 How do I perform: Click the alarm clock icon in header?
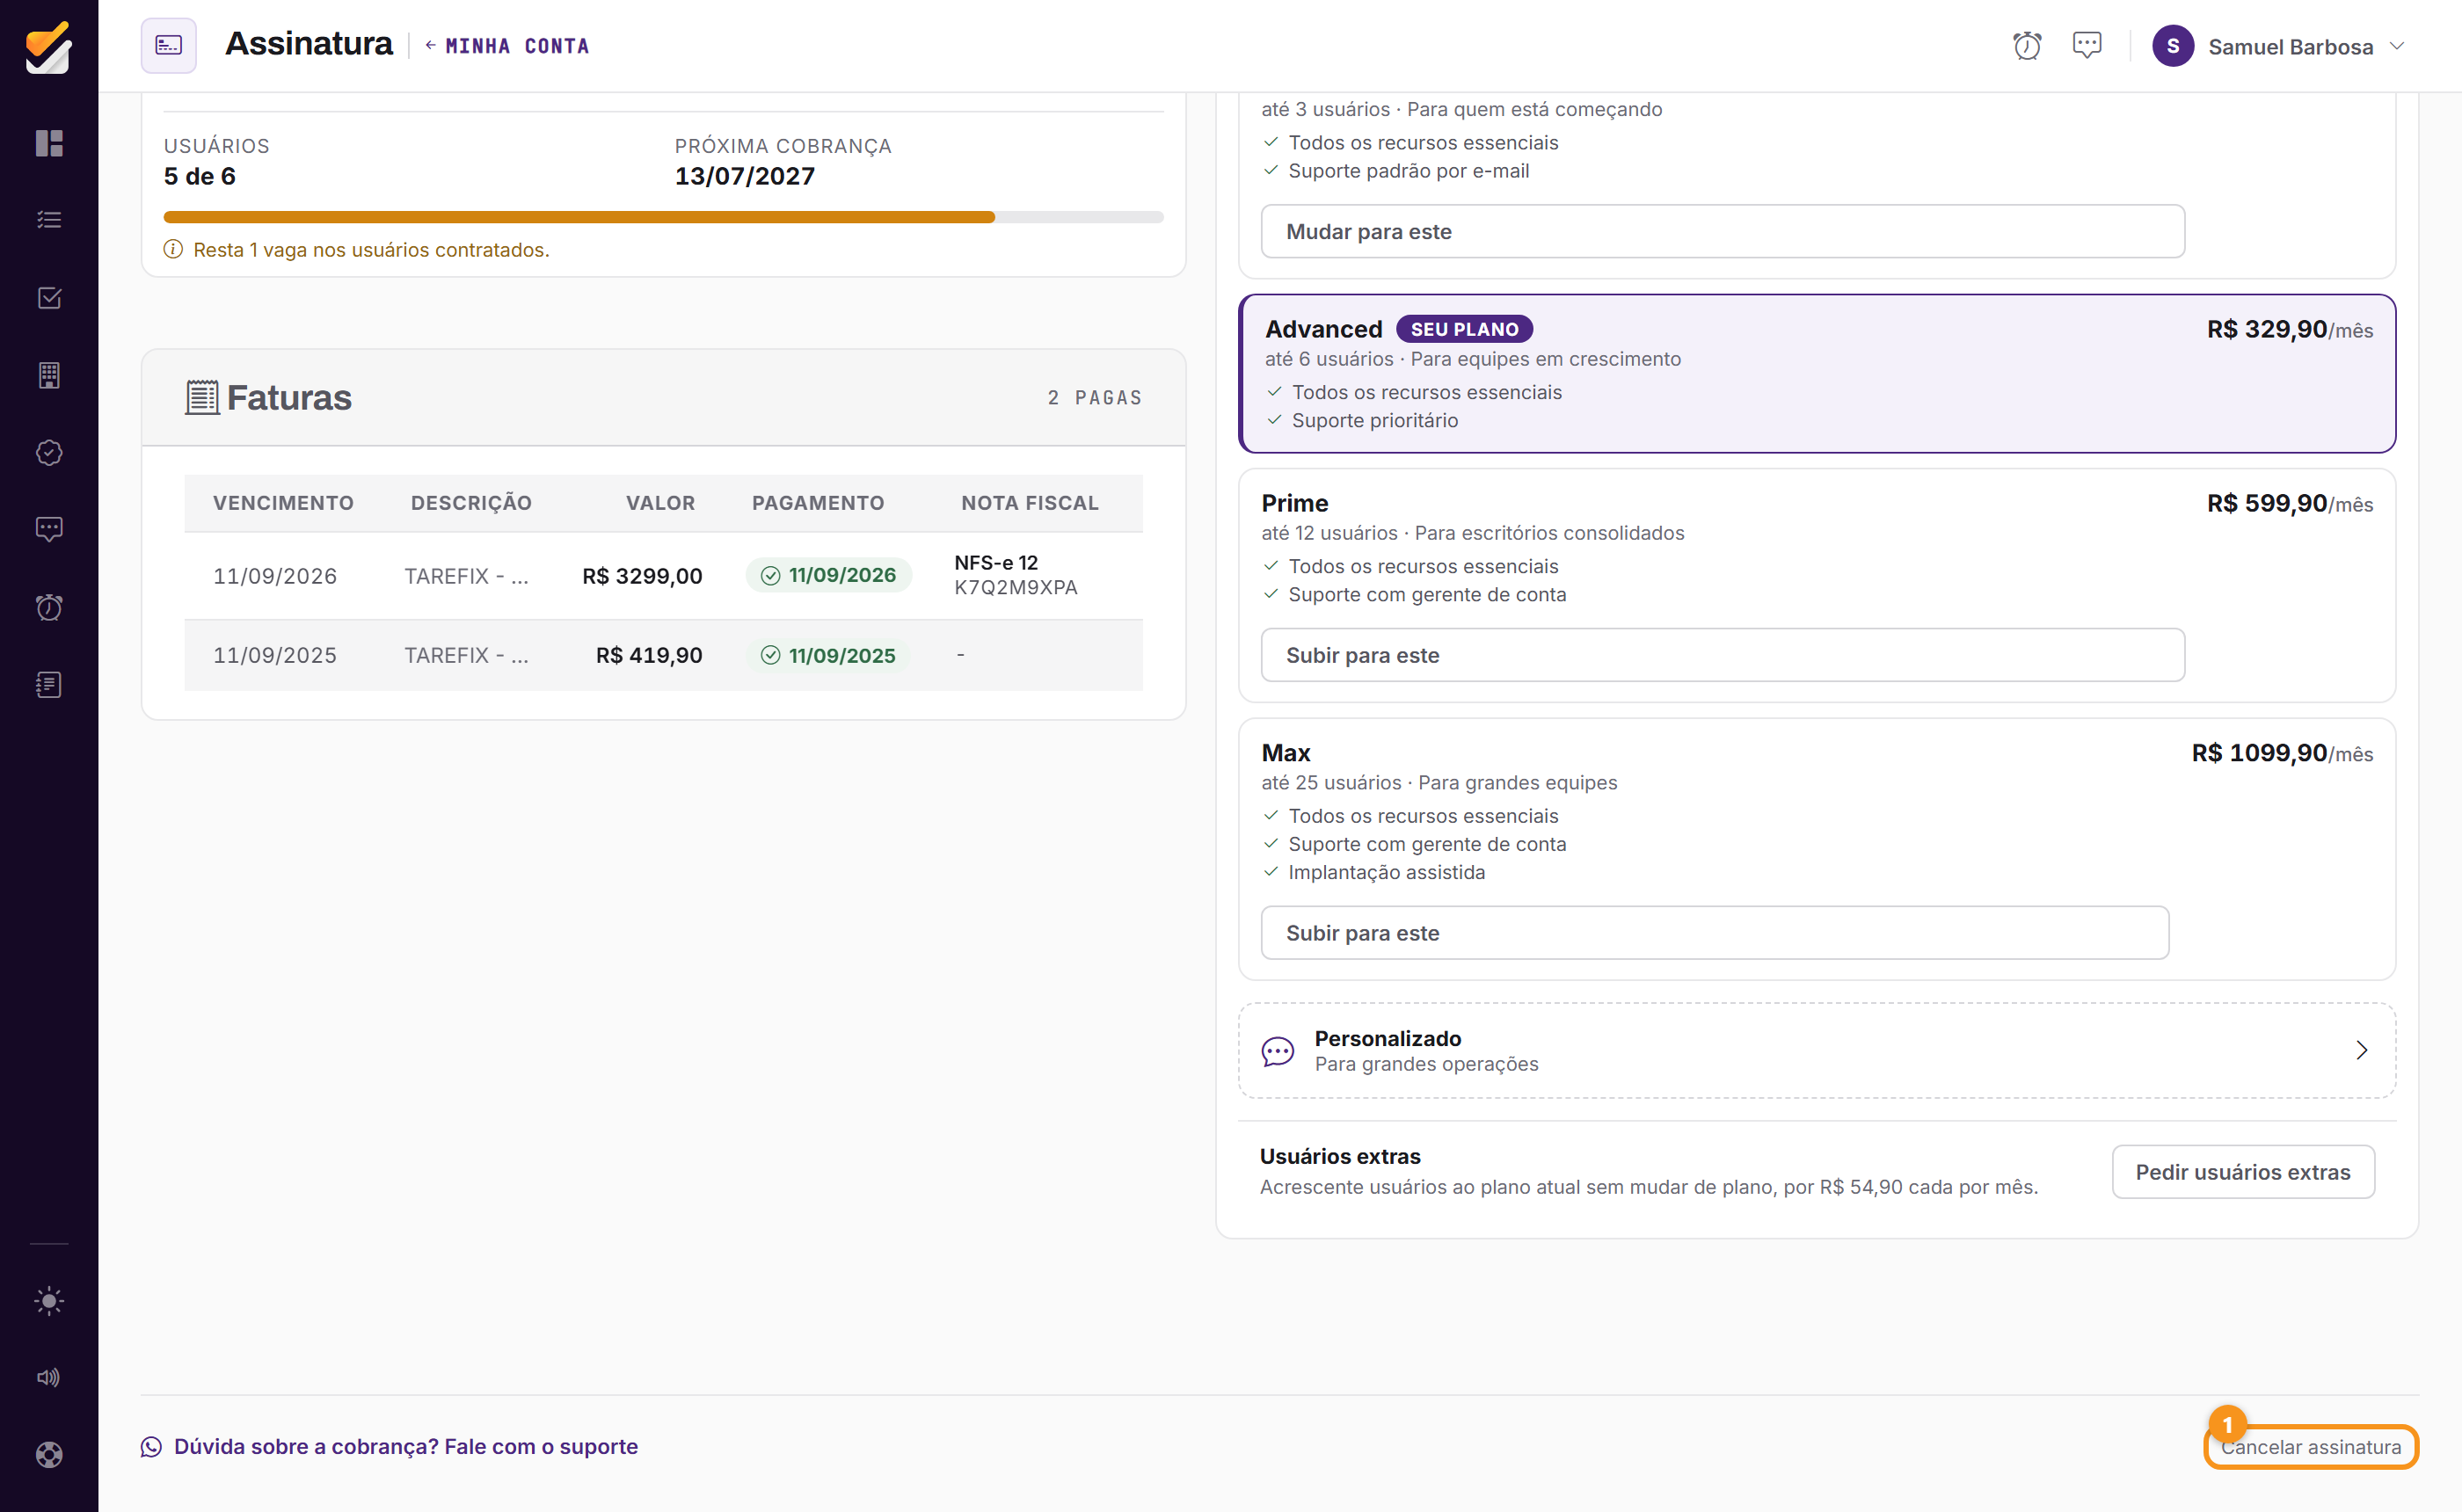pyautogui.click(x=2027, y=46)
